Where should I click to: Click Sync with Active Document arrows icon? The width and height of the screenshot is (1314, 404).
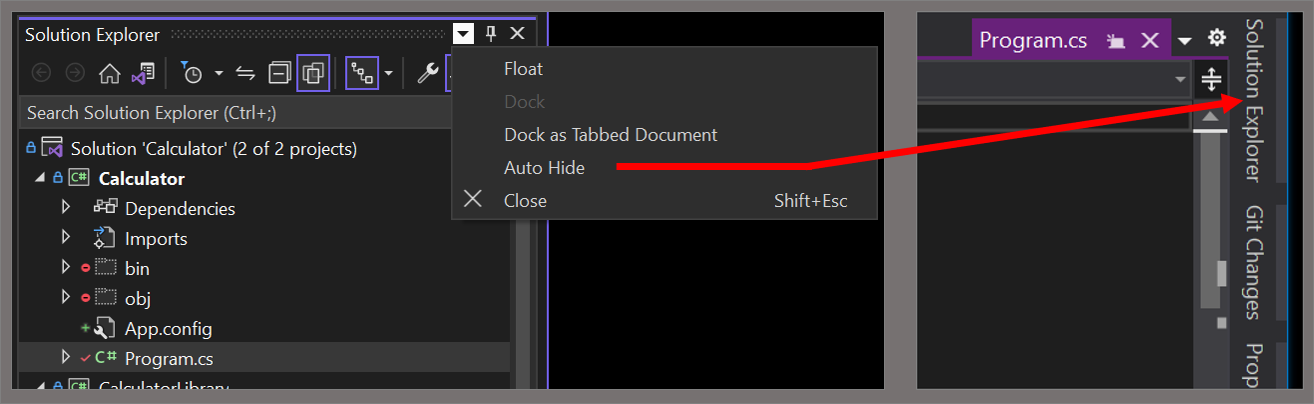pos(245,73)
